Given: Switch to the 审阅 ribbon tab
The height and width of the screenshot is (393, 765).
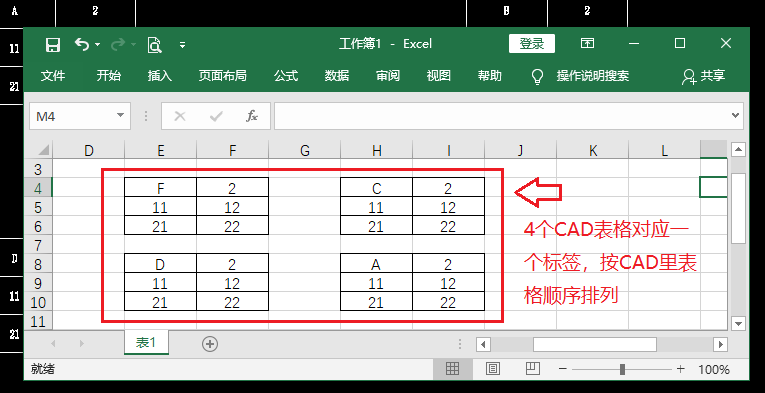Looking at the screenshot, I should [388, 76].
